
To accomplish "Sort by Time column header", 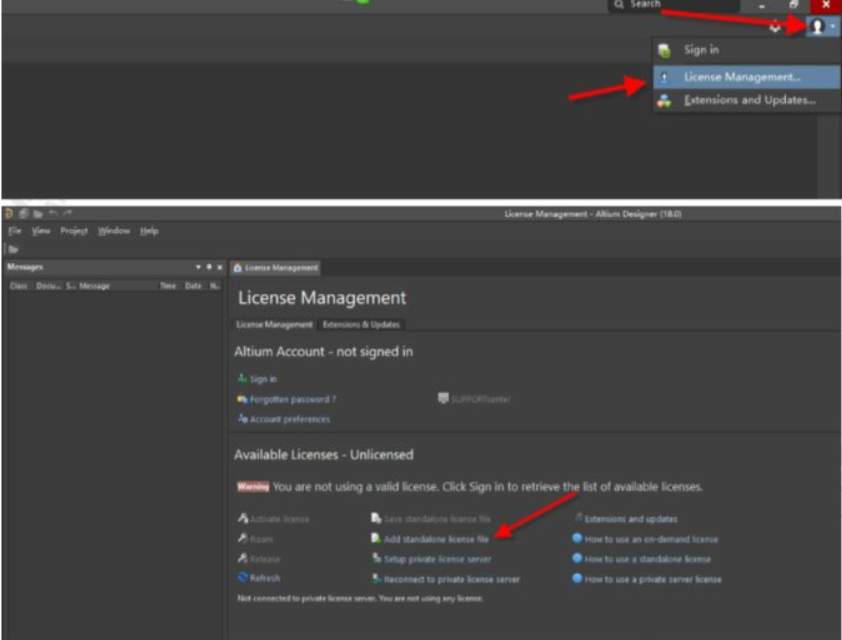I will [168, 286].
